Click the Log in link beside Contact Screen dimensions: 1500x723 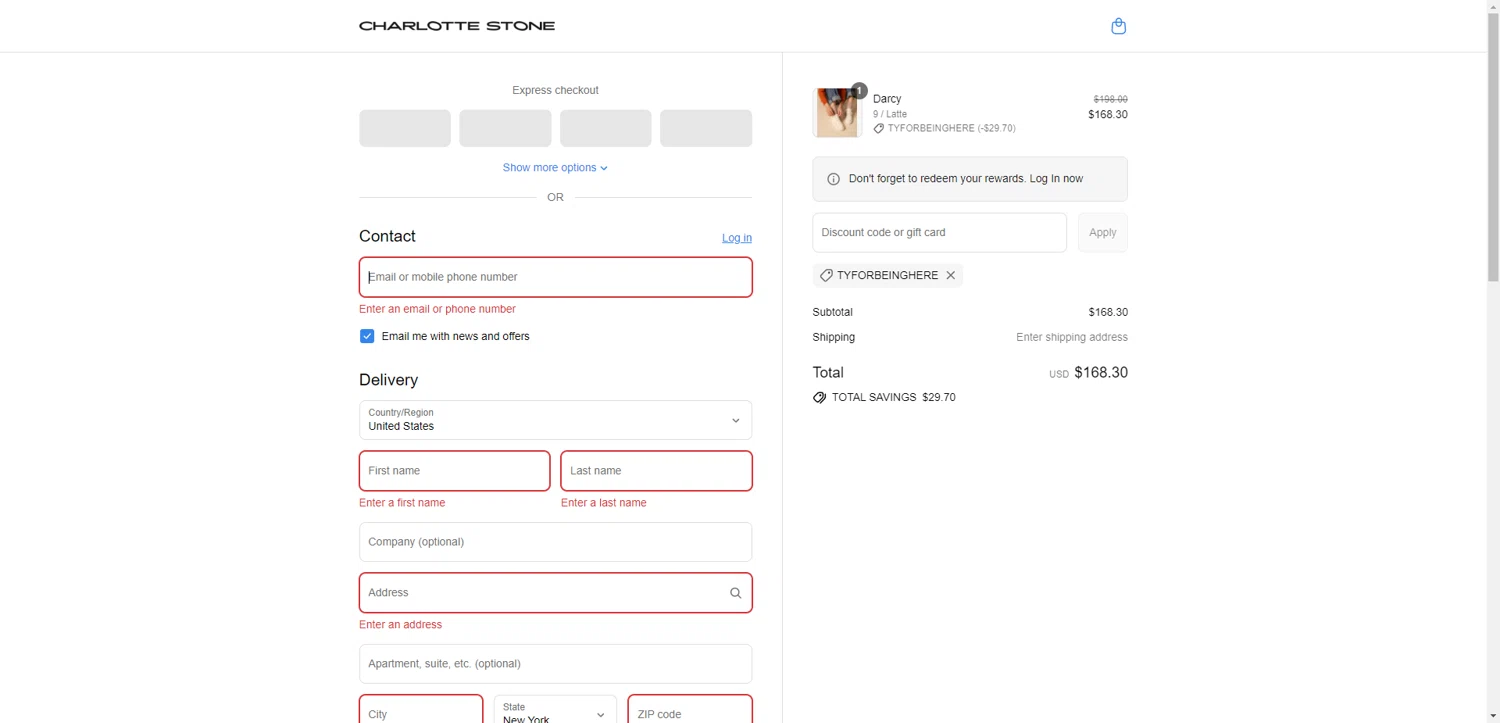[x=737, y=238]
